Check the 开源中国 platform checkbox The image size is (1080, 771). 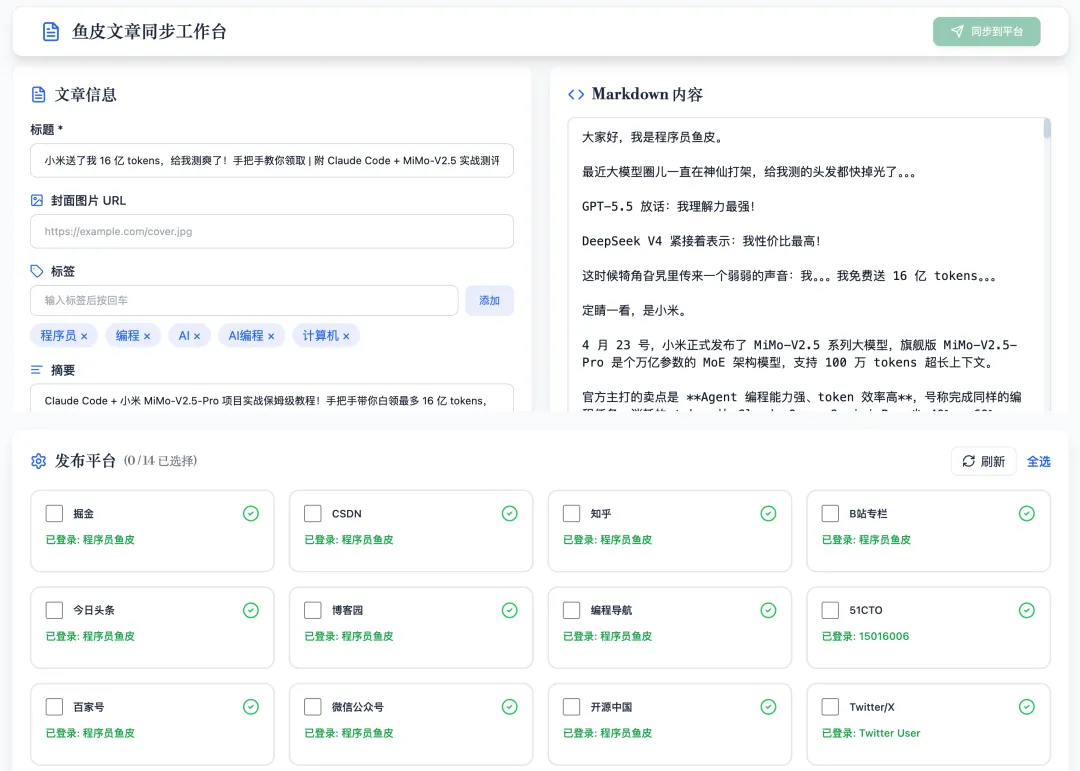click(x=572, y=706)
